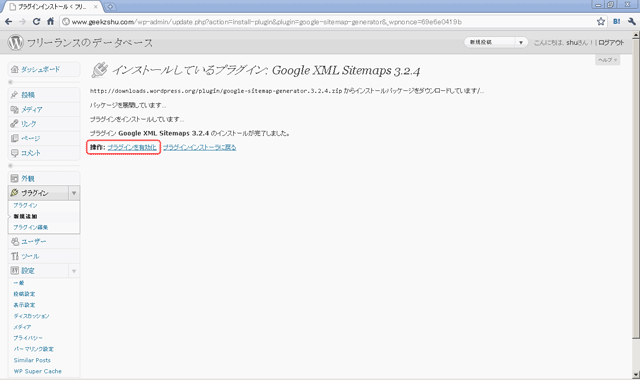Screen dimensions: 640x380
Task: Collapse the プラグイン menu arrow
Action: coord(74,193)
